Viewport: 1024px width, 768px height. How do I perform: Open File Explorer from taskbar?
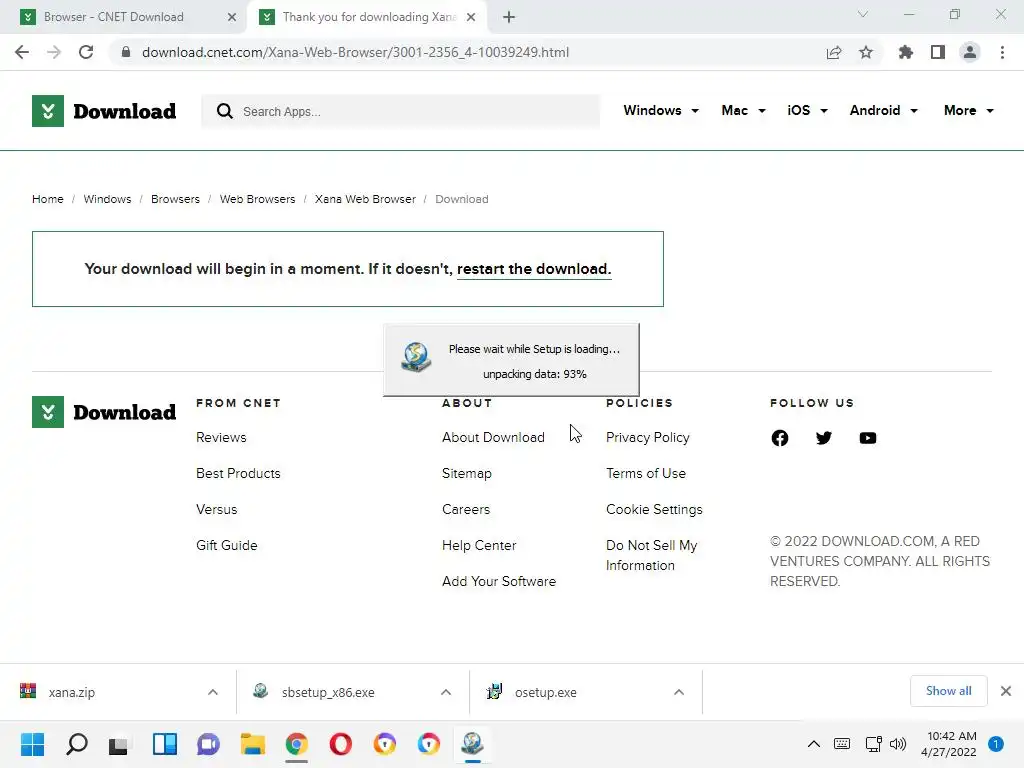point(253,744)
